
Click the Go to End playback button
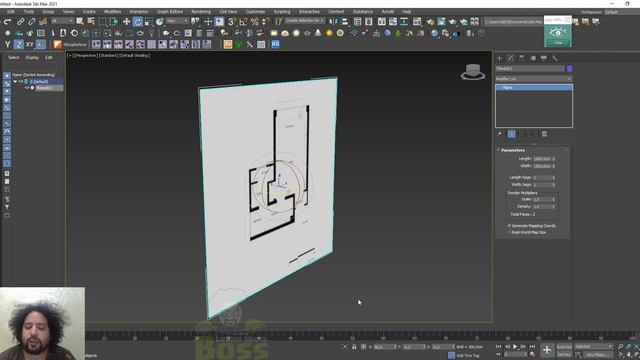(532, 347)
